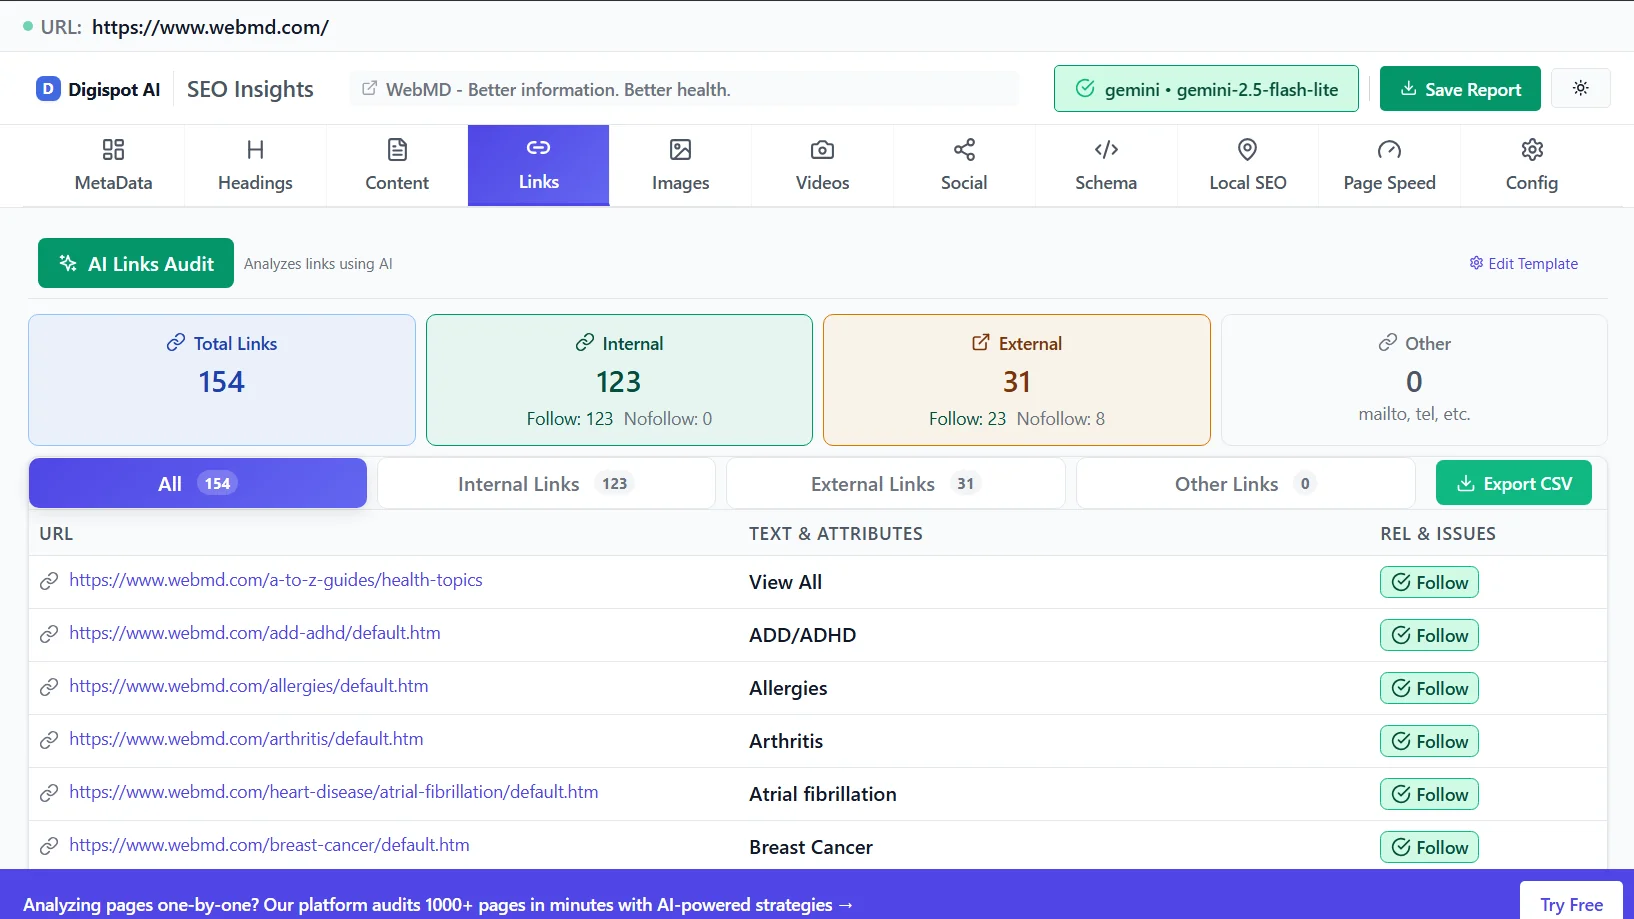Select the Links tab

point(538,166)
